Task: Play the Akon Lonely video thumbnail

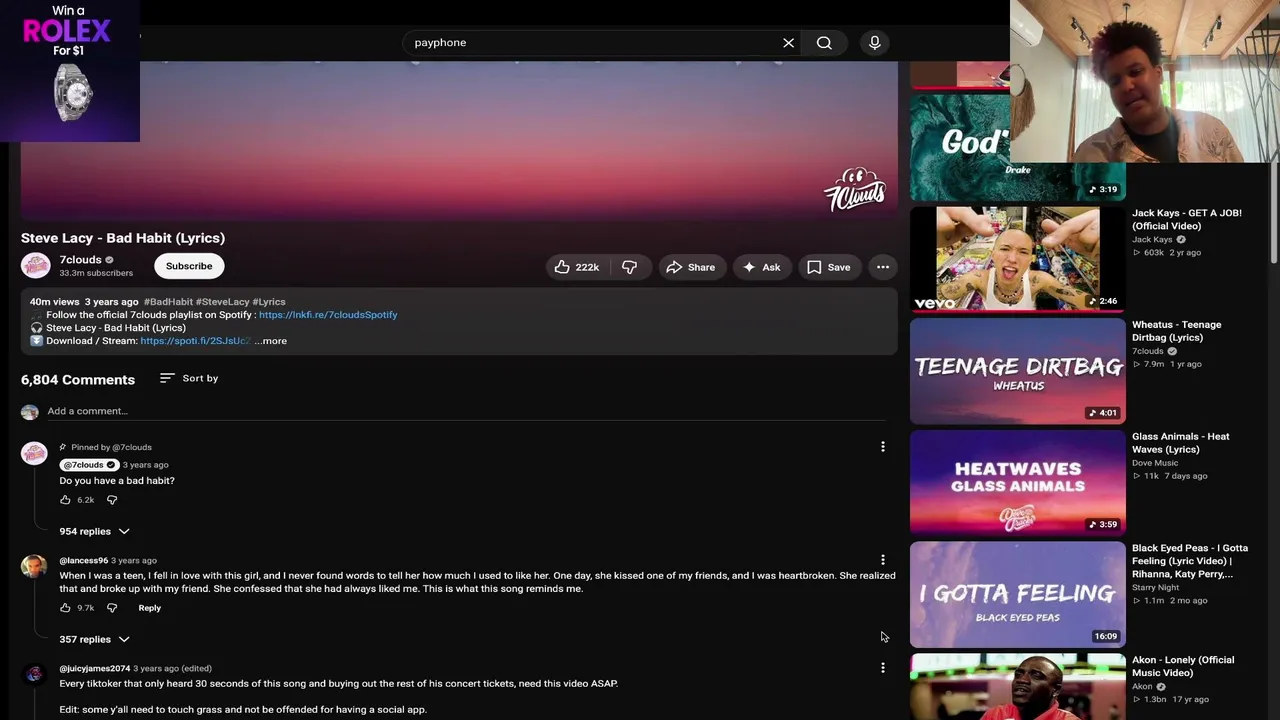Action: click(1018, 687)
